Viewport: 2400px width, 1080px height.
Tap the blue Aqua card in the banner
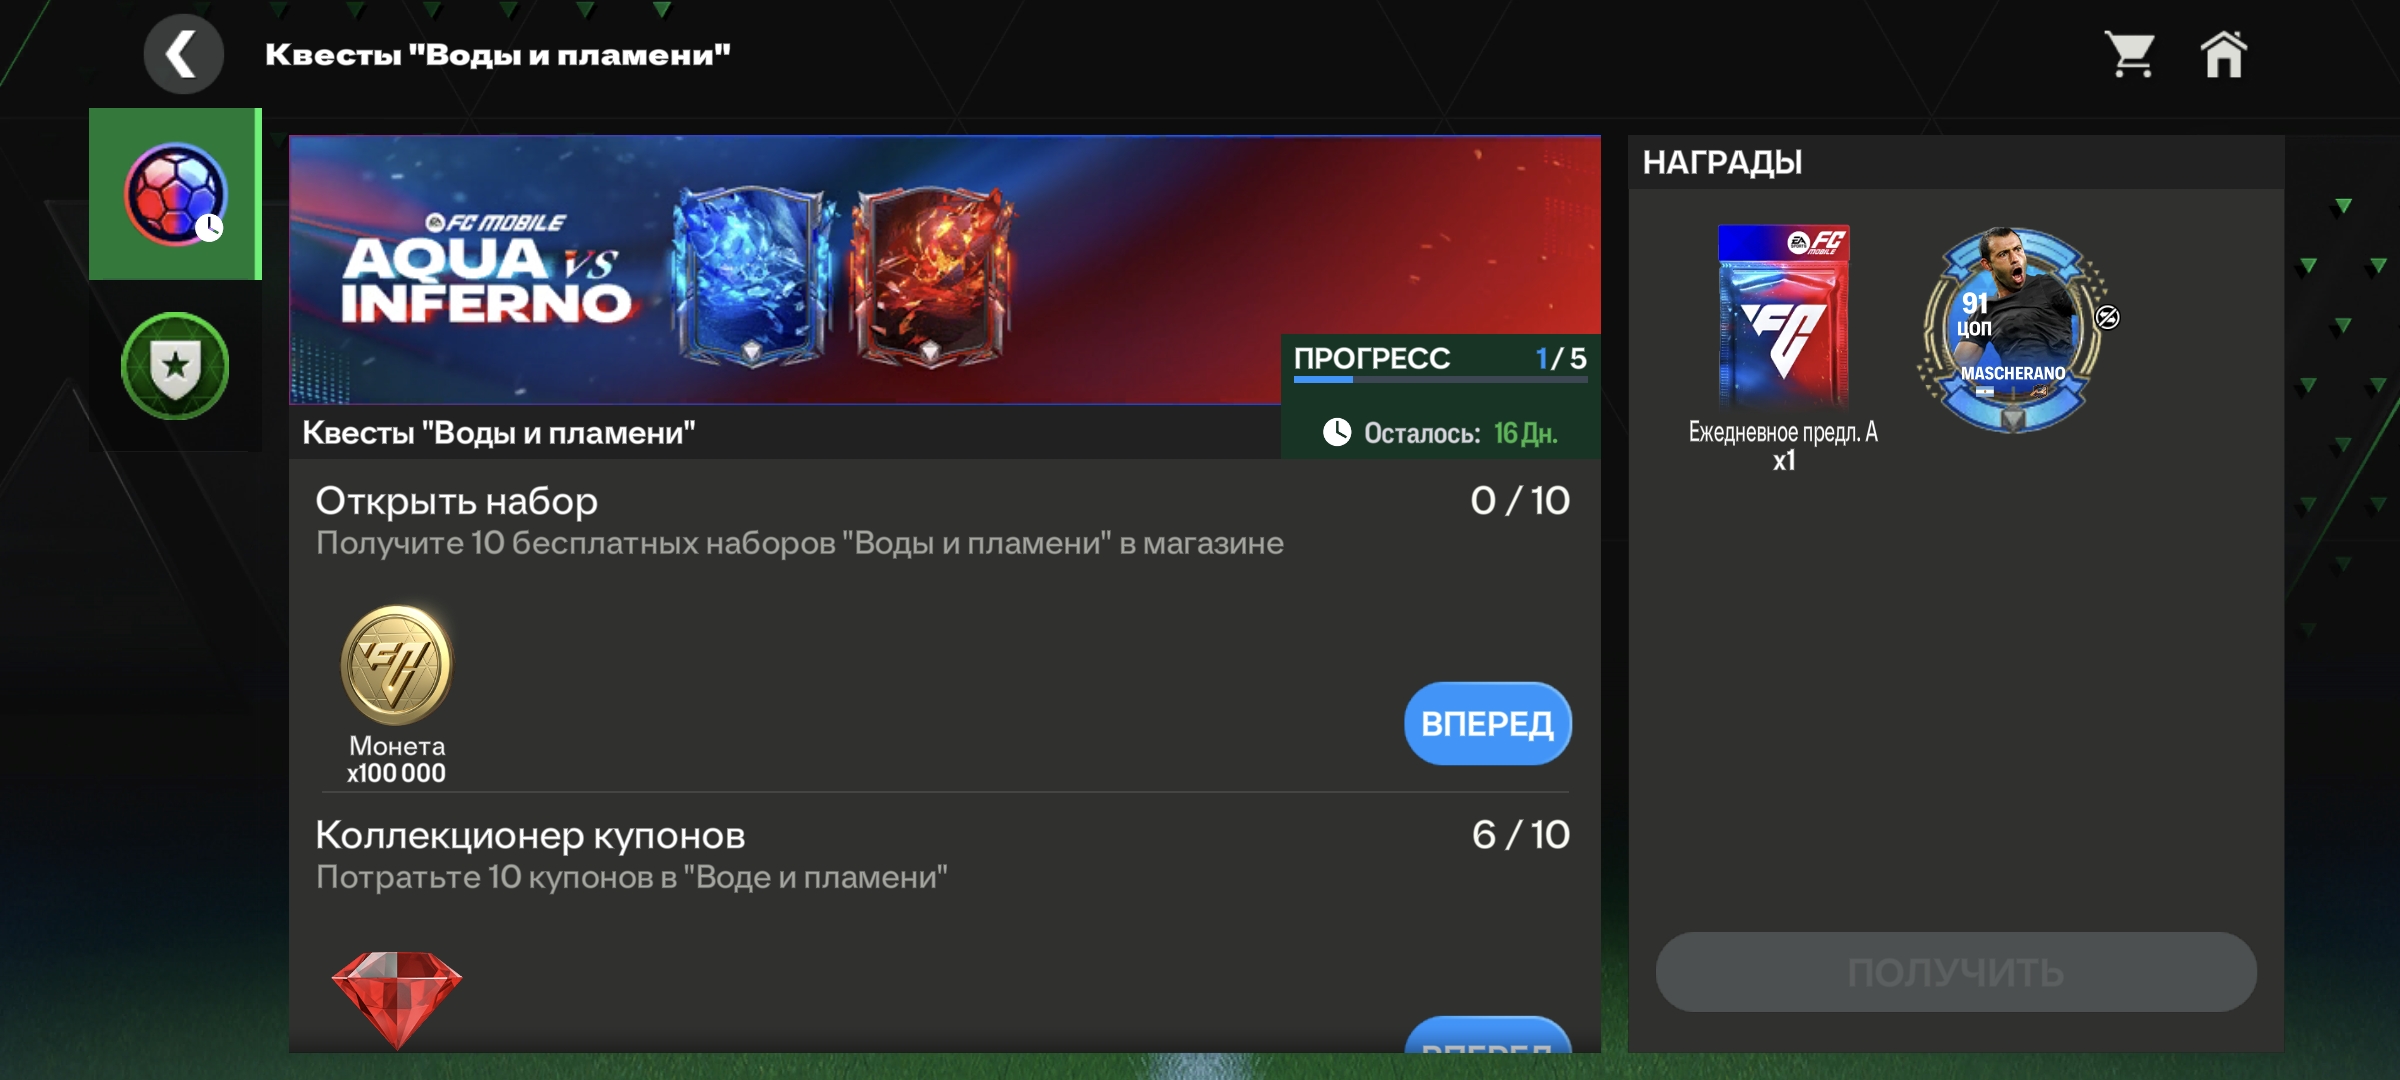pyautogui.click(x=751, y=274)
